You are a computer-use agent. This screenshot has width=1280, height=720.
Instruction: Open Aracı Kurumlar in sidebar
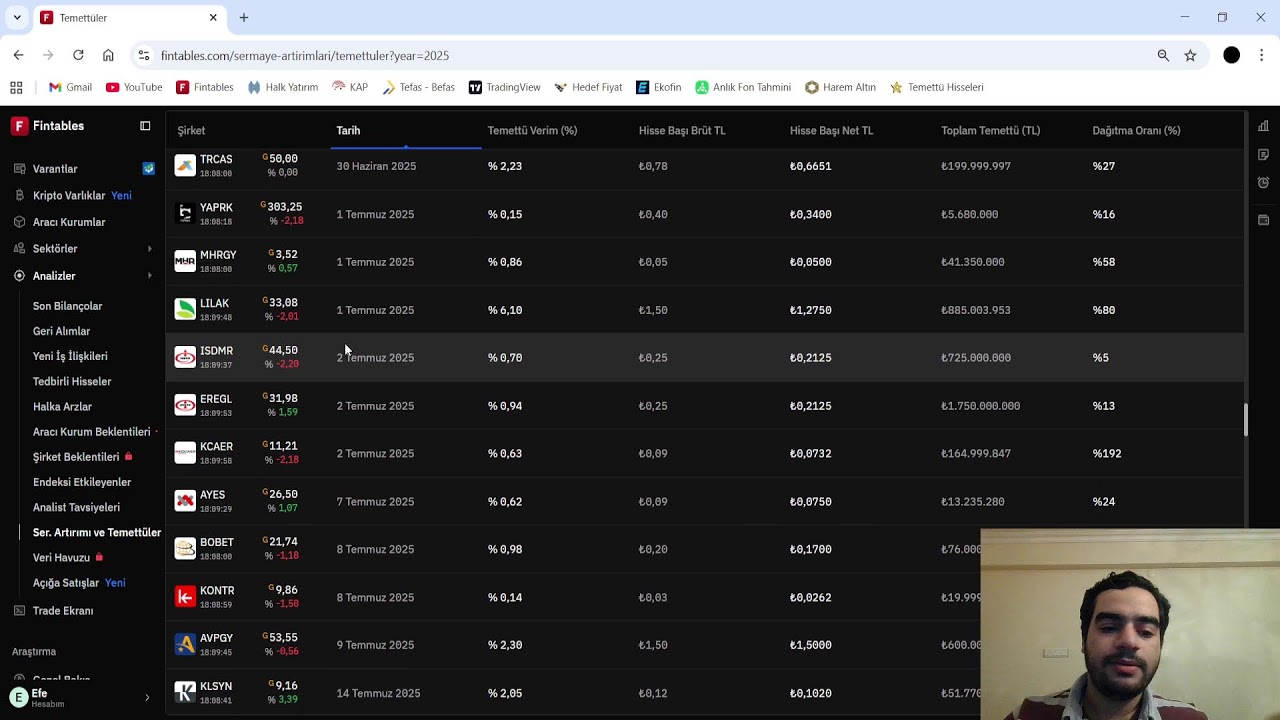click(x=69, y=222)
